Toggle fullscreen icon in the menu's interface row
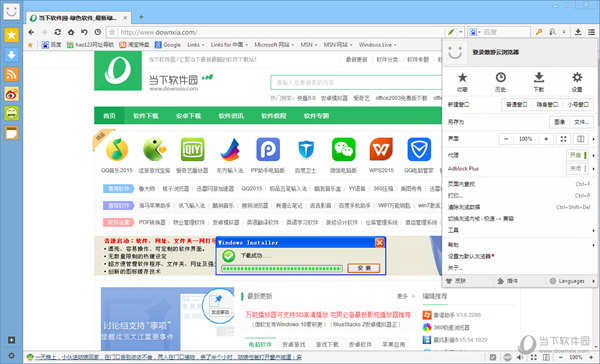This screenshot has width=600, height=364. click(x=563, y=139)
